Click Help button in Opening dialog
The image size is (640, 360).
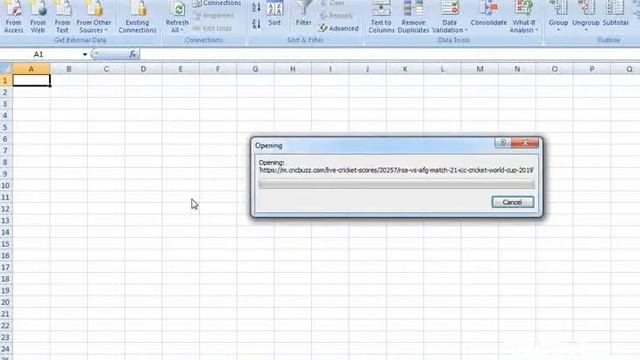pos(503,142)
